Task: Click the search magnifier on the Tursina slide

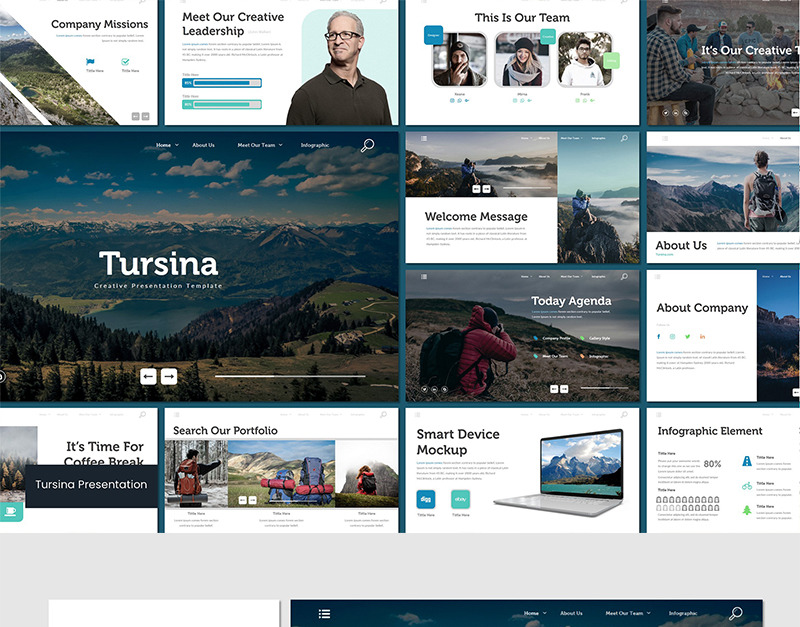Action: 367,146
